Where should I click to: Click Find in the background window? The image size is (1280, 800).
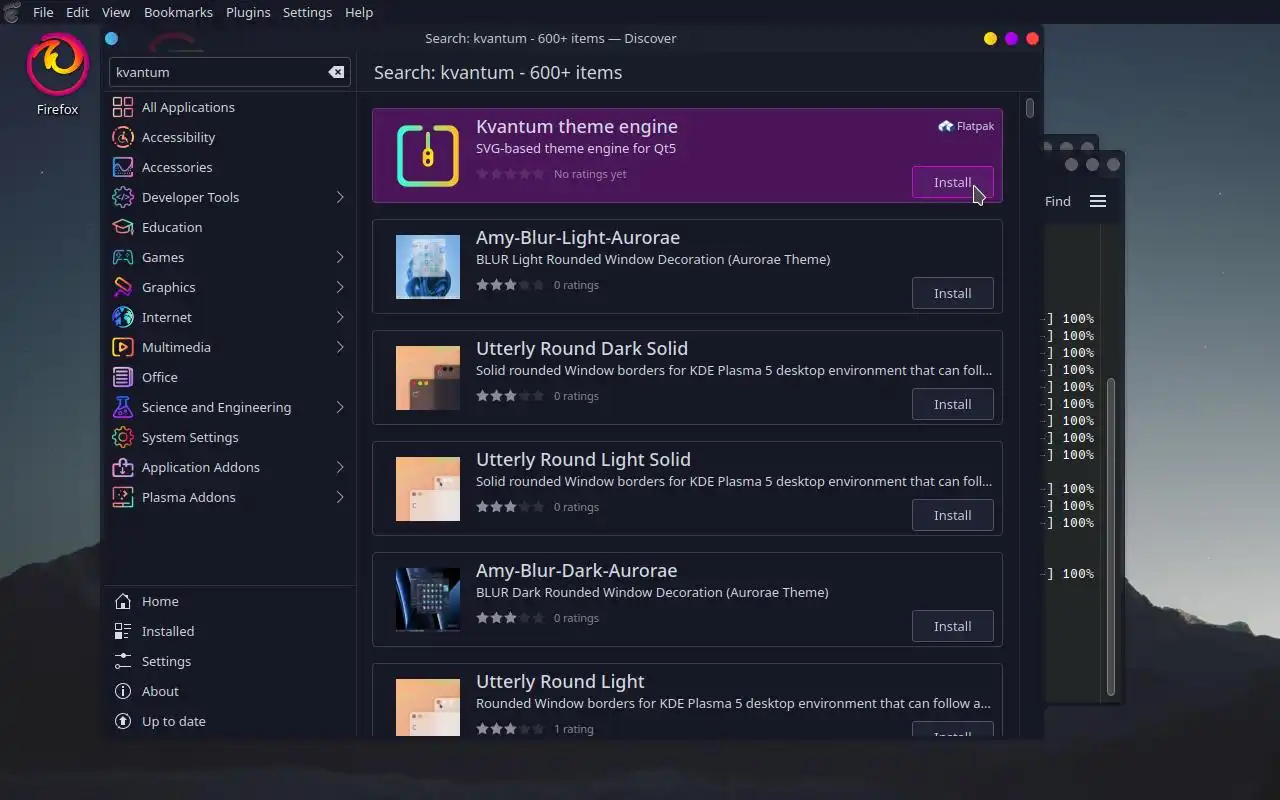click(1057, 201)
